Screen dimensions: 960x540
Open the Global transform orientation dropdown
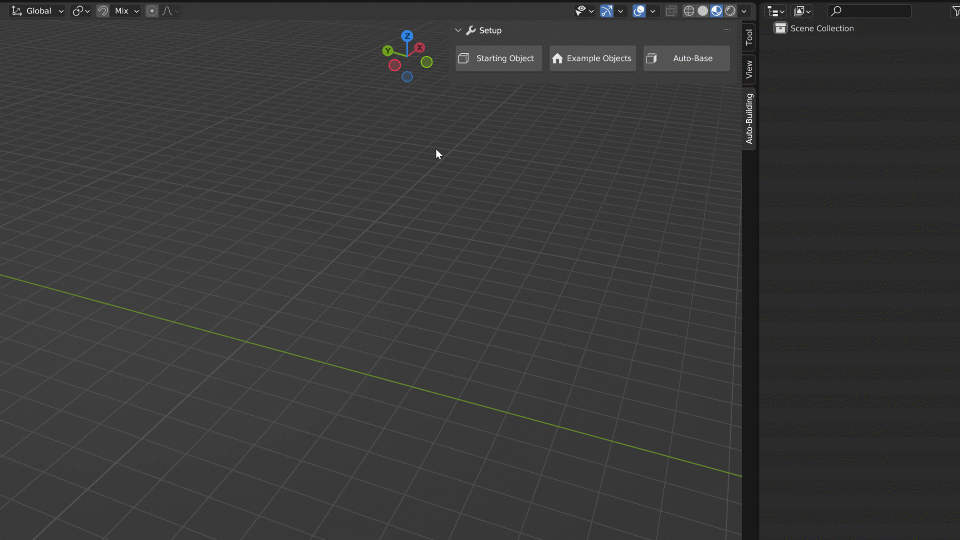pyautogui.click(x=37, y=11)
